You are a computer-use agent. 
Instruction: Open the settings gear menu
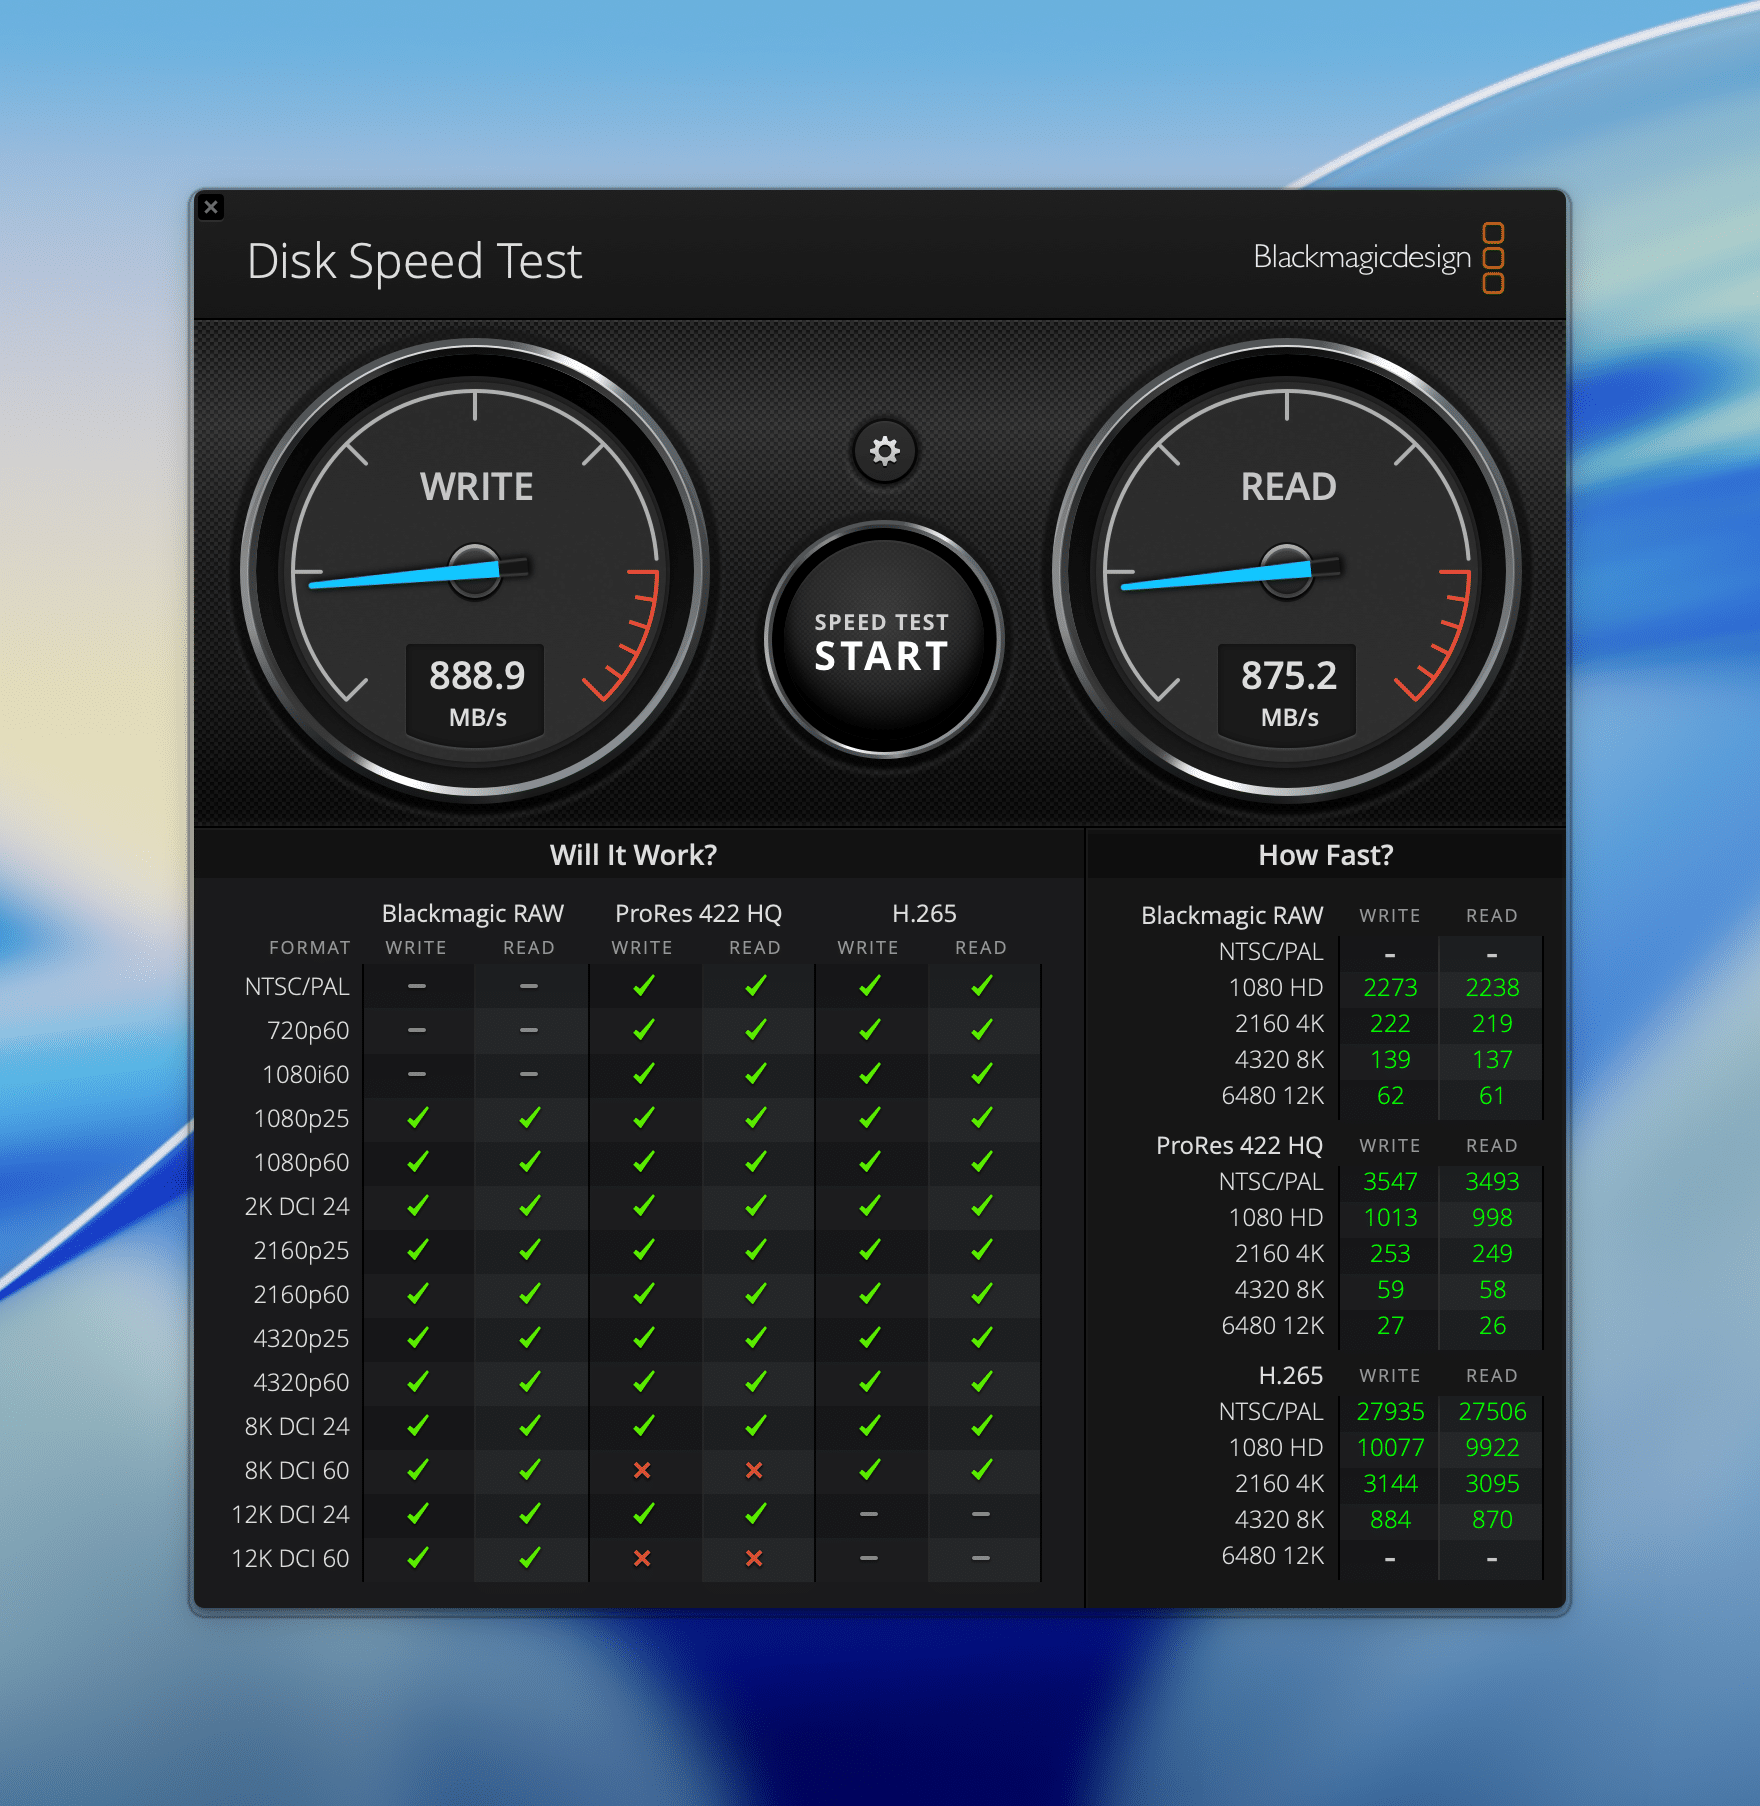[x=884, y=452]
